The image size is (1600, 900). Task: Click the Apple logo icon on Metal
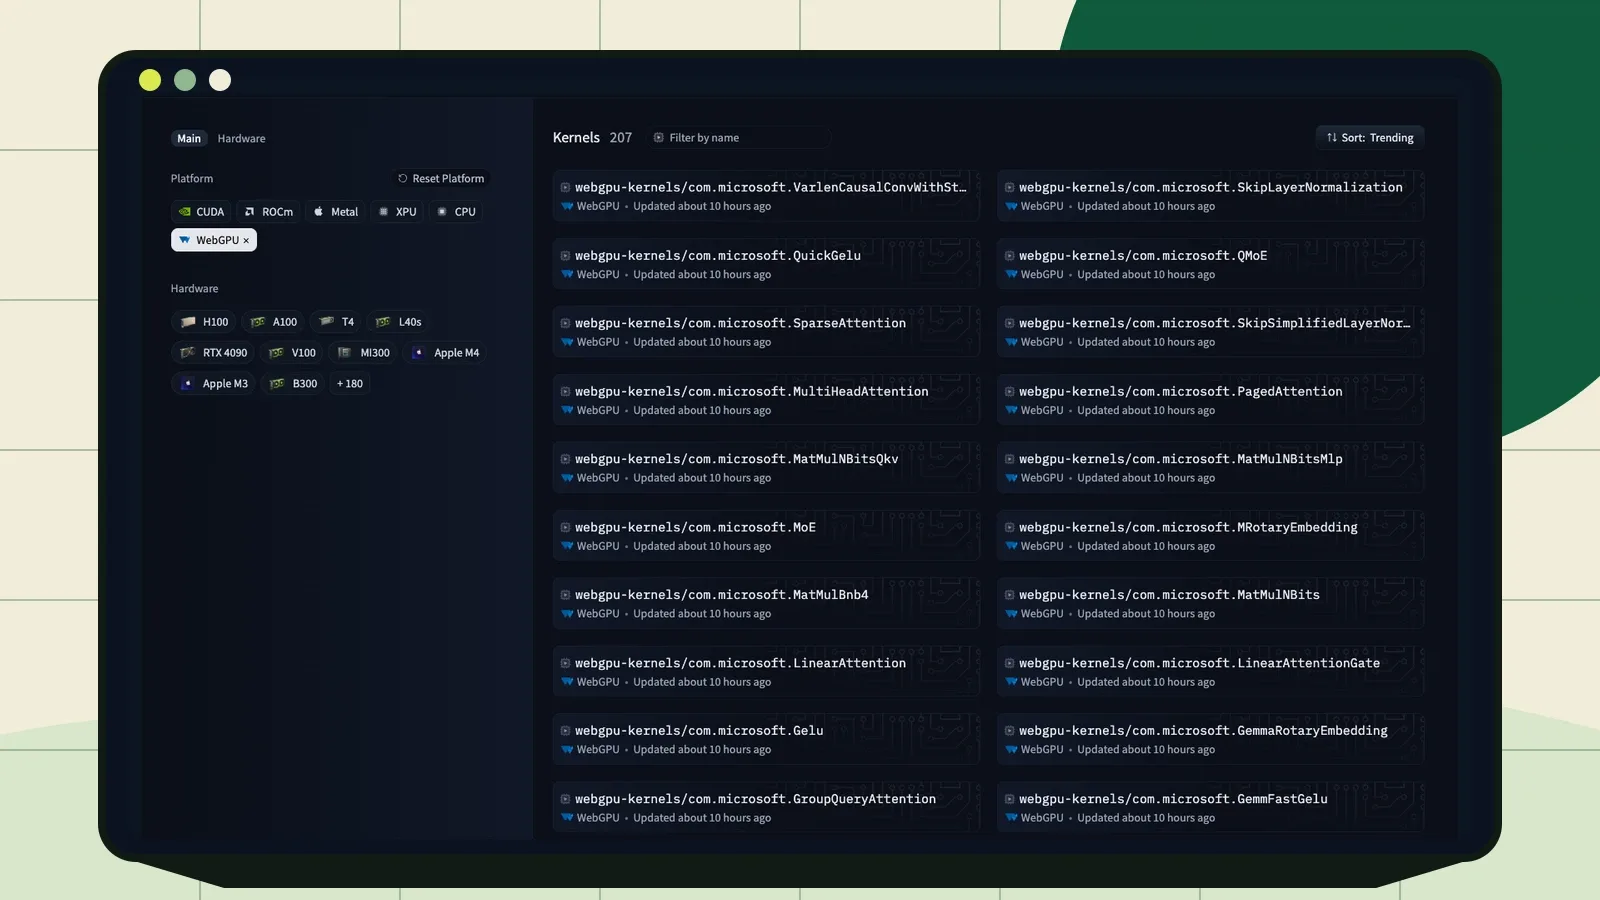319,212
